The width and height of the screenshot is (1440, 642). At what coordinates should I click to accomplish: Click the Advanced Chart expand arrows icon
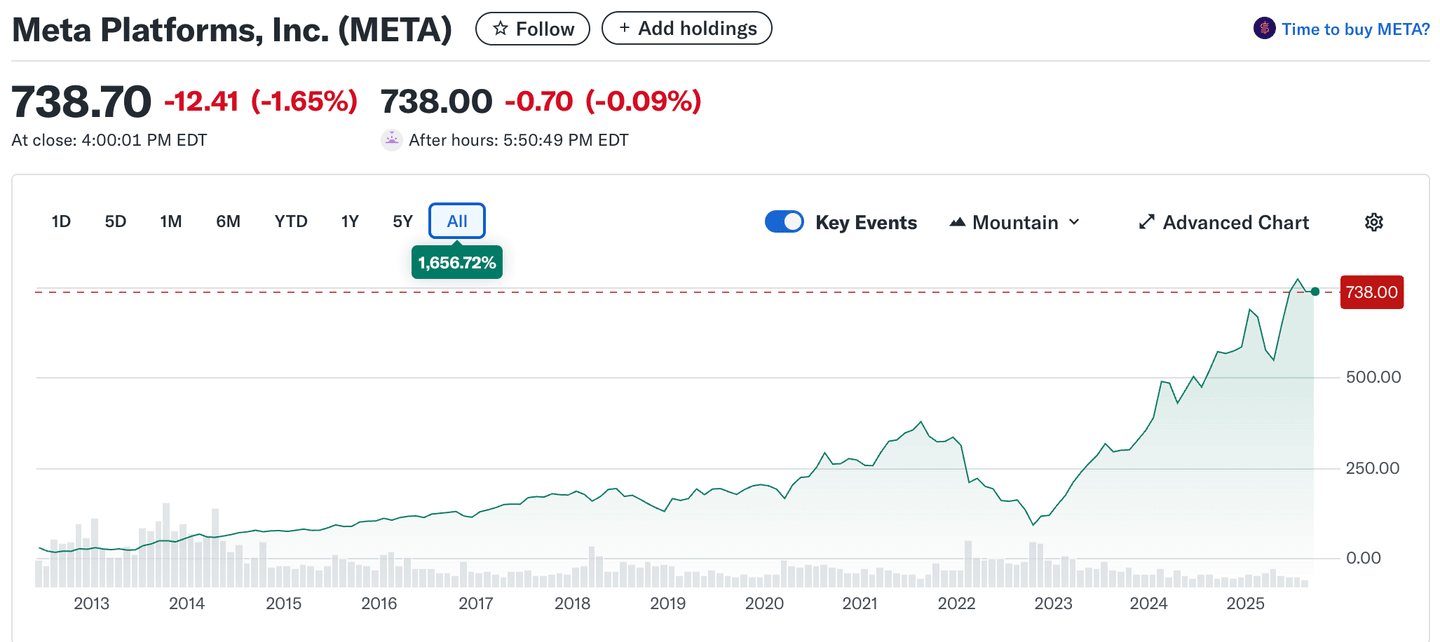pyautogui.click(x=1147, y=222)
